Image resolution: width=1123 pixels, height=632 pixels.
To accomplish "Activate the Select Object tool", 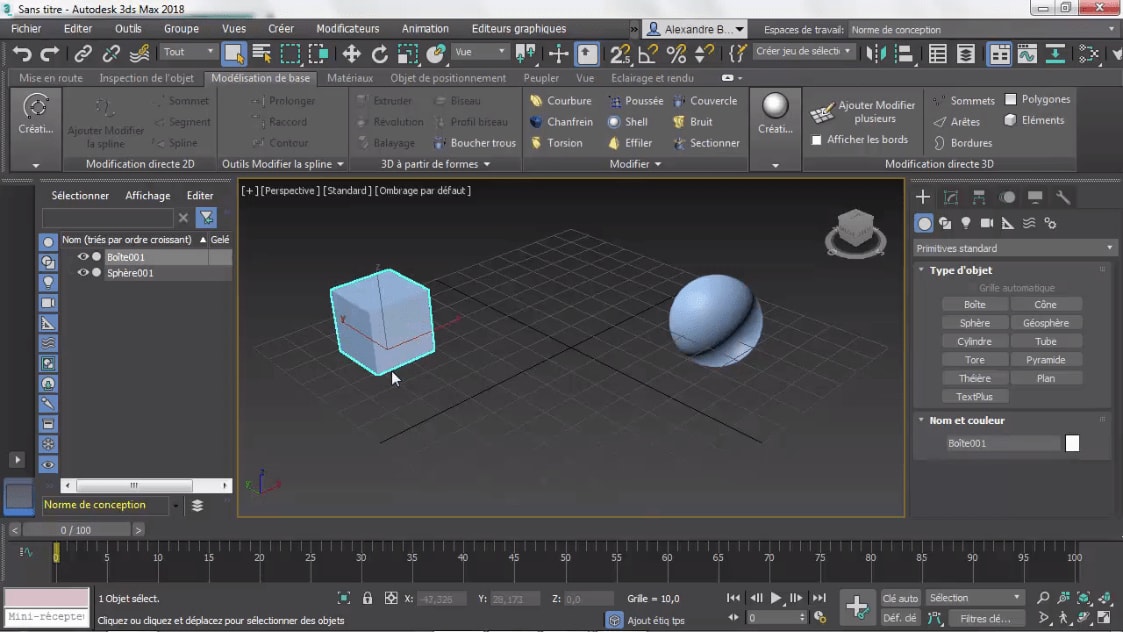I will click(233, 53).
